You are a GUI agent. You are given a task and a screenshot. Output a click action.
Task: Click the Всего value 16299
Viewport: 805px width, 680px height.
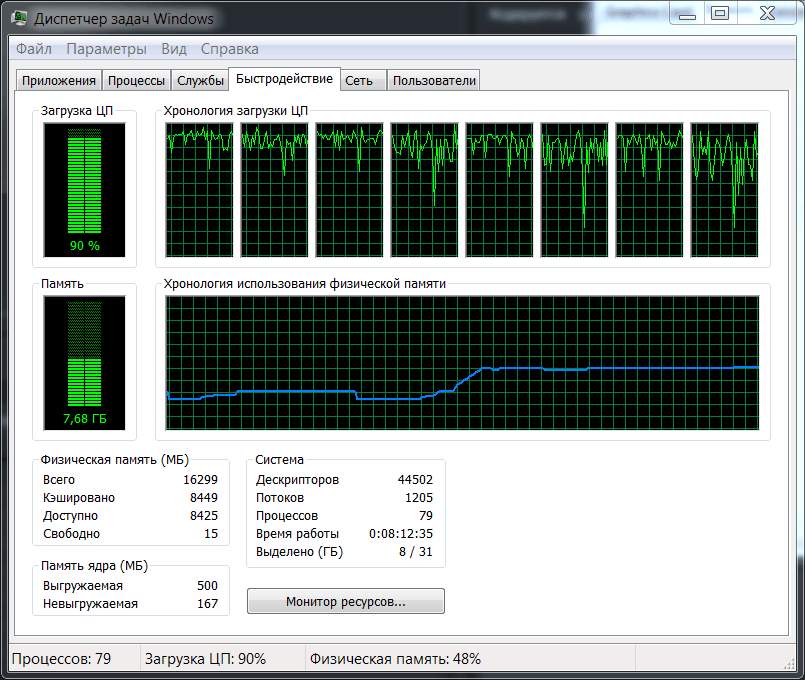tap(200, 480)
